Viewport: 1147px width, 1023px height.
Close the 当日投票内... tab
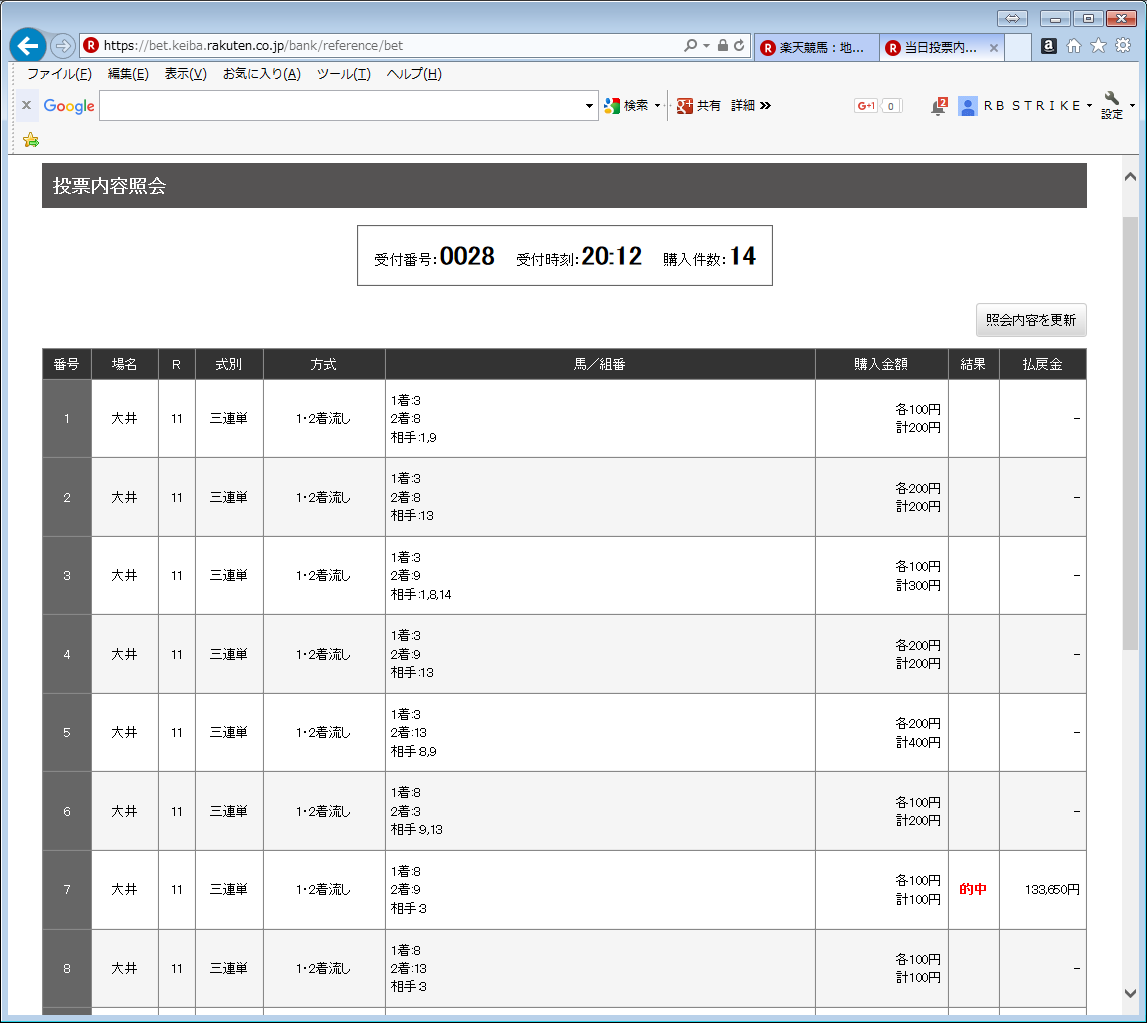(993, 48)
